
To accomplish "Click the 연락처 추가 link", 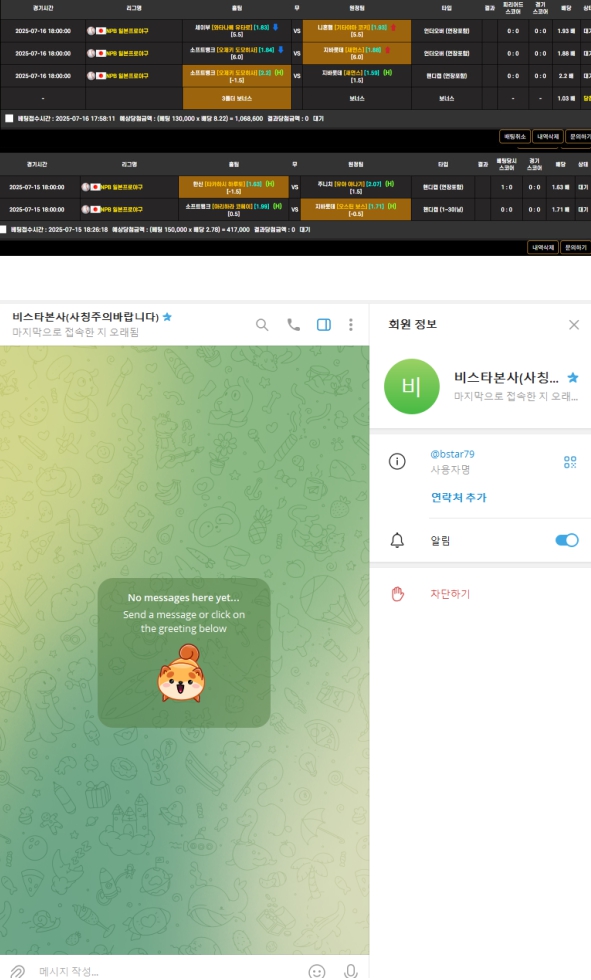I will click(x=459, y=498).
